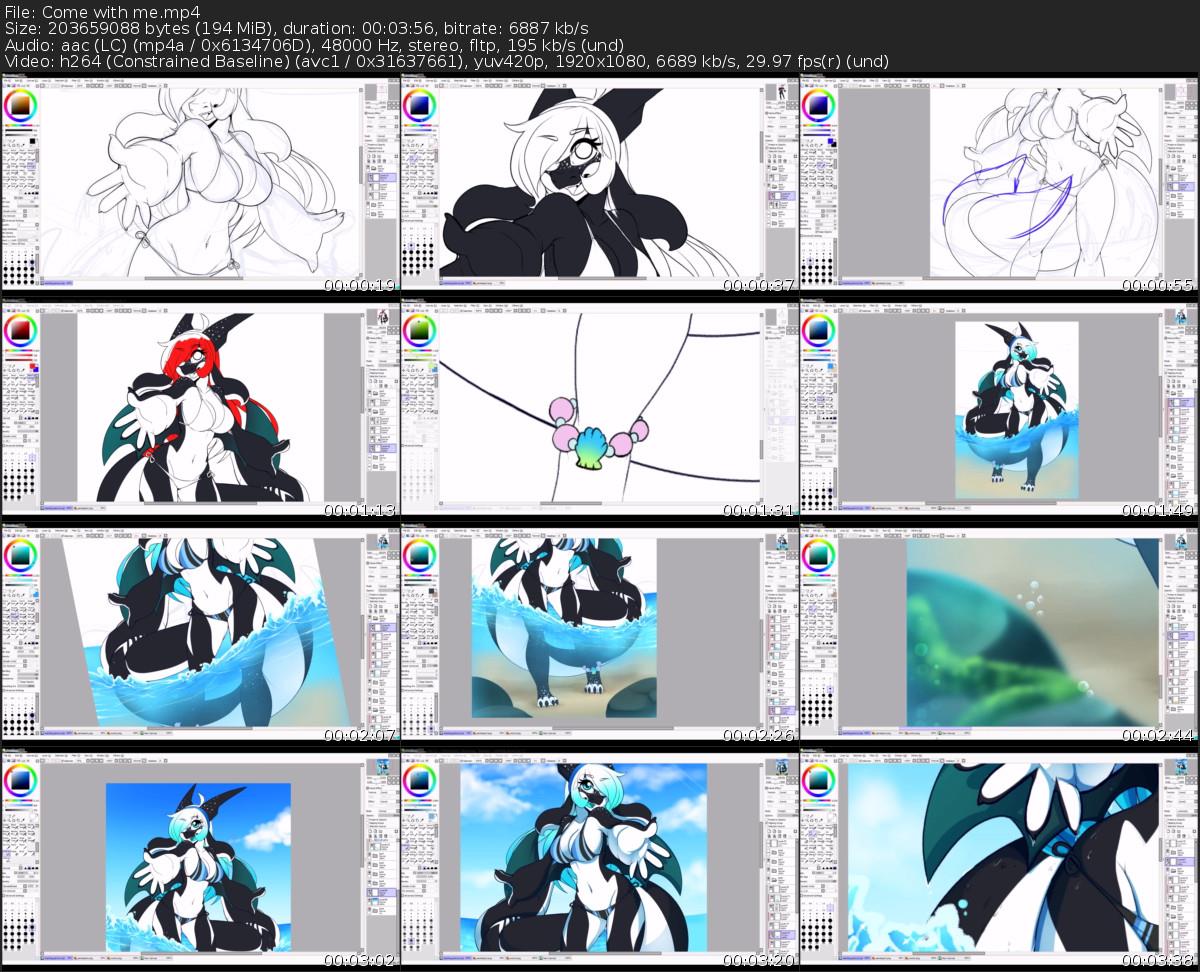Select the highlighted layer in the 00:00:19 frame

click(x=381, y=177)
